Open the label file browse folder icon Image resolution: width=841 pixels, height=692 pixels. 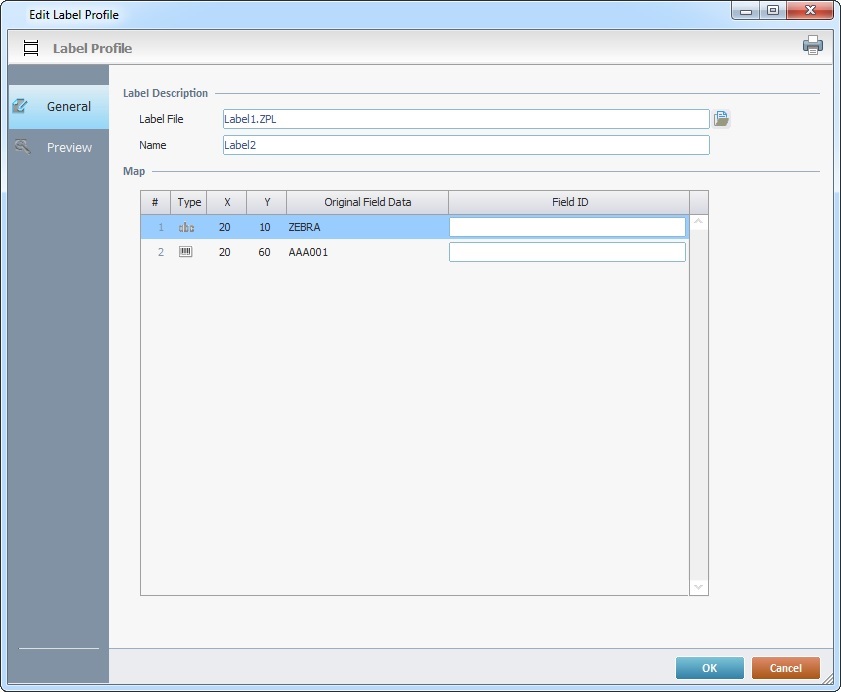[721, 119]
